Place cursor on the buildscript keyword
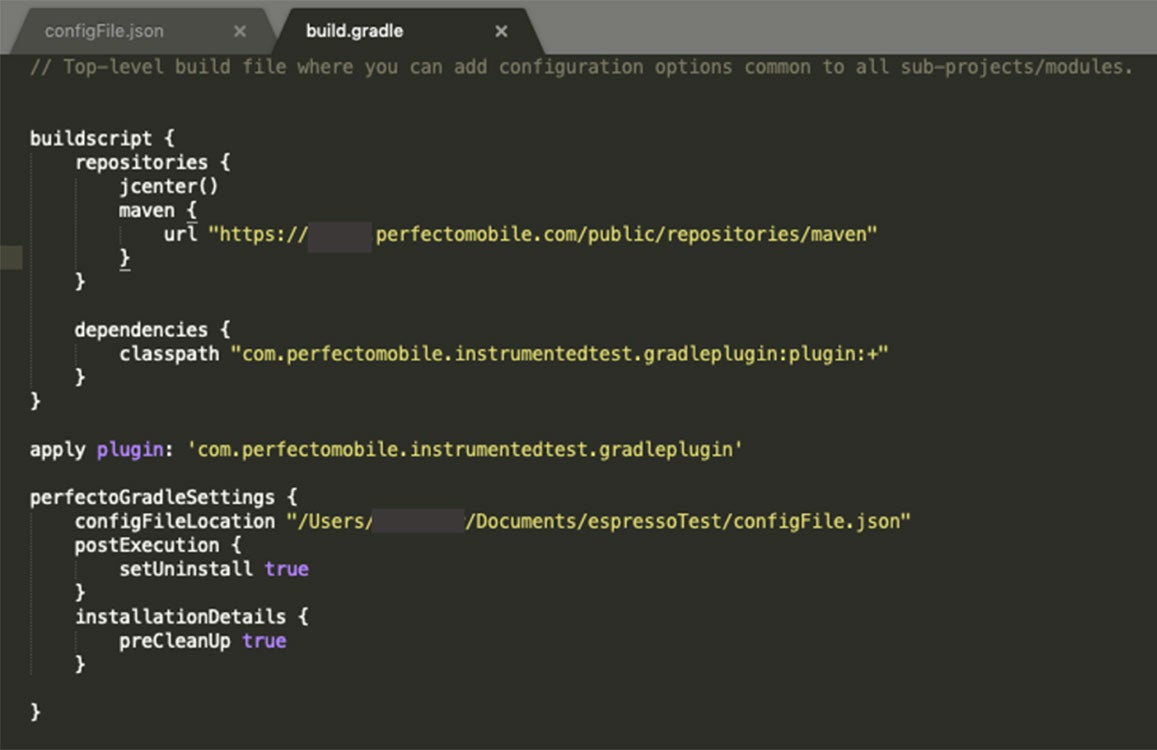The width and height of the screenshot is (1157, 750). point(91,138)
